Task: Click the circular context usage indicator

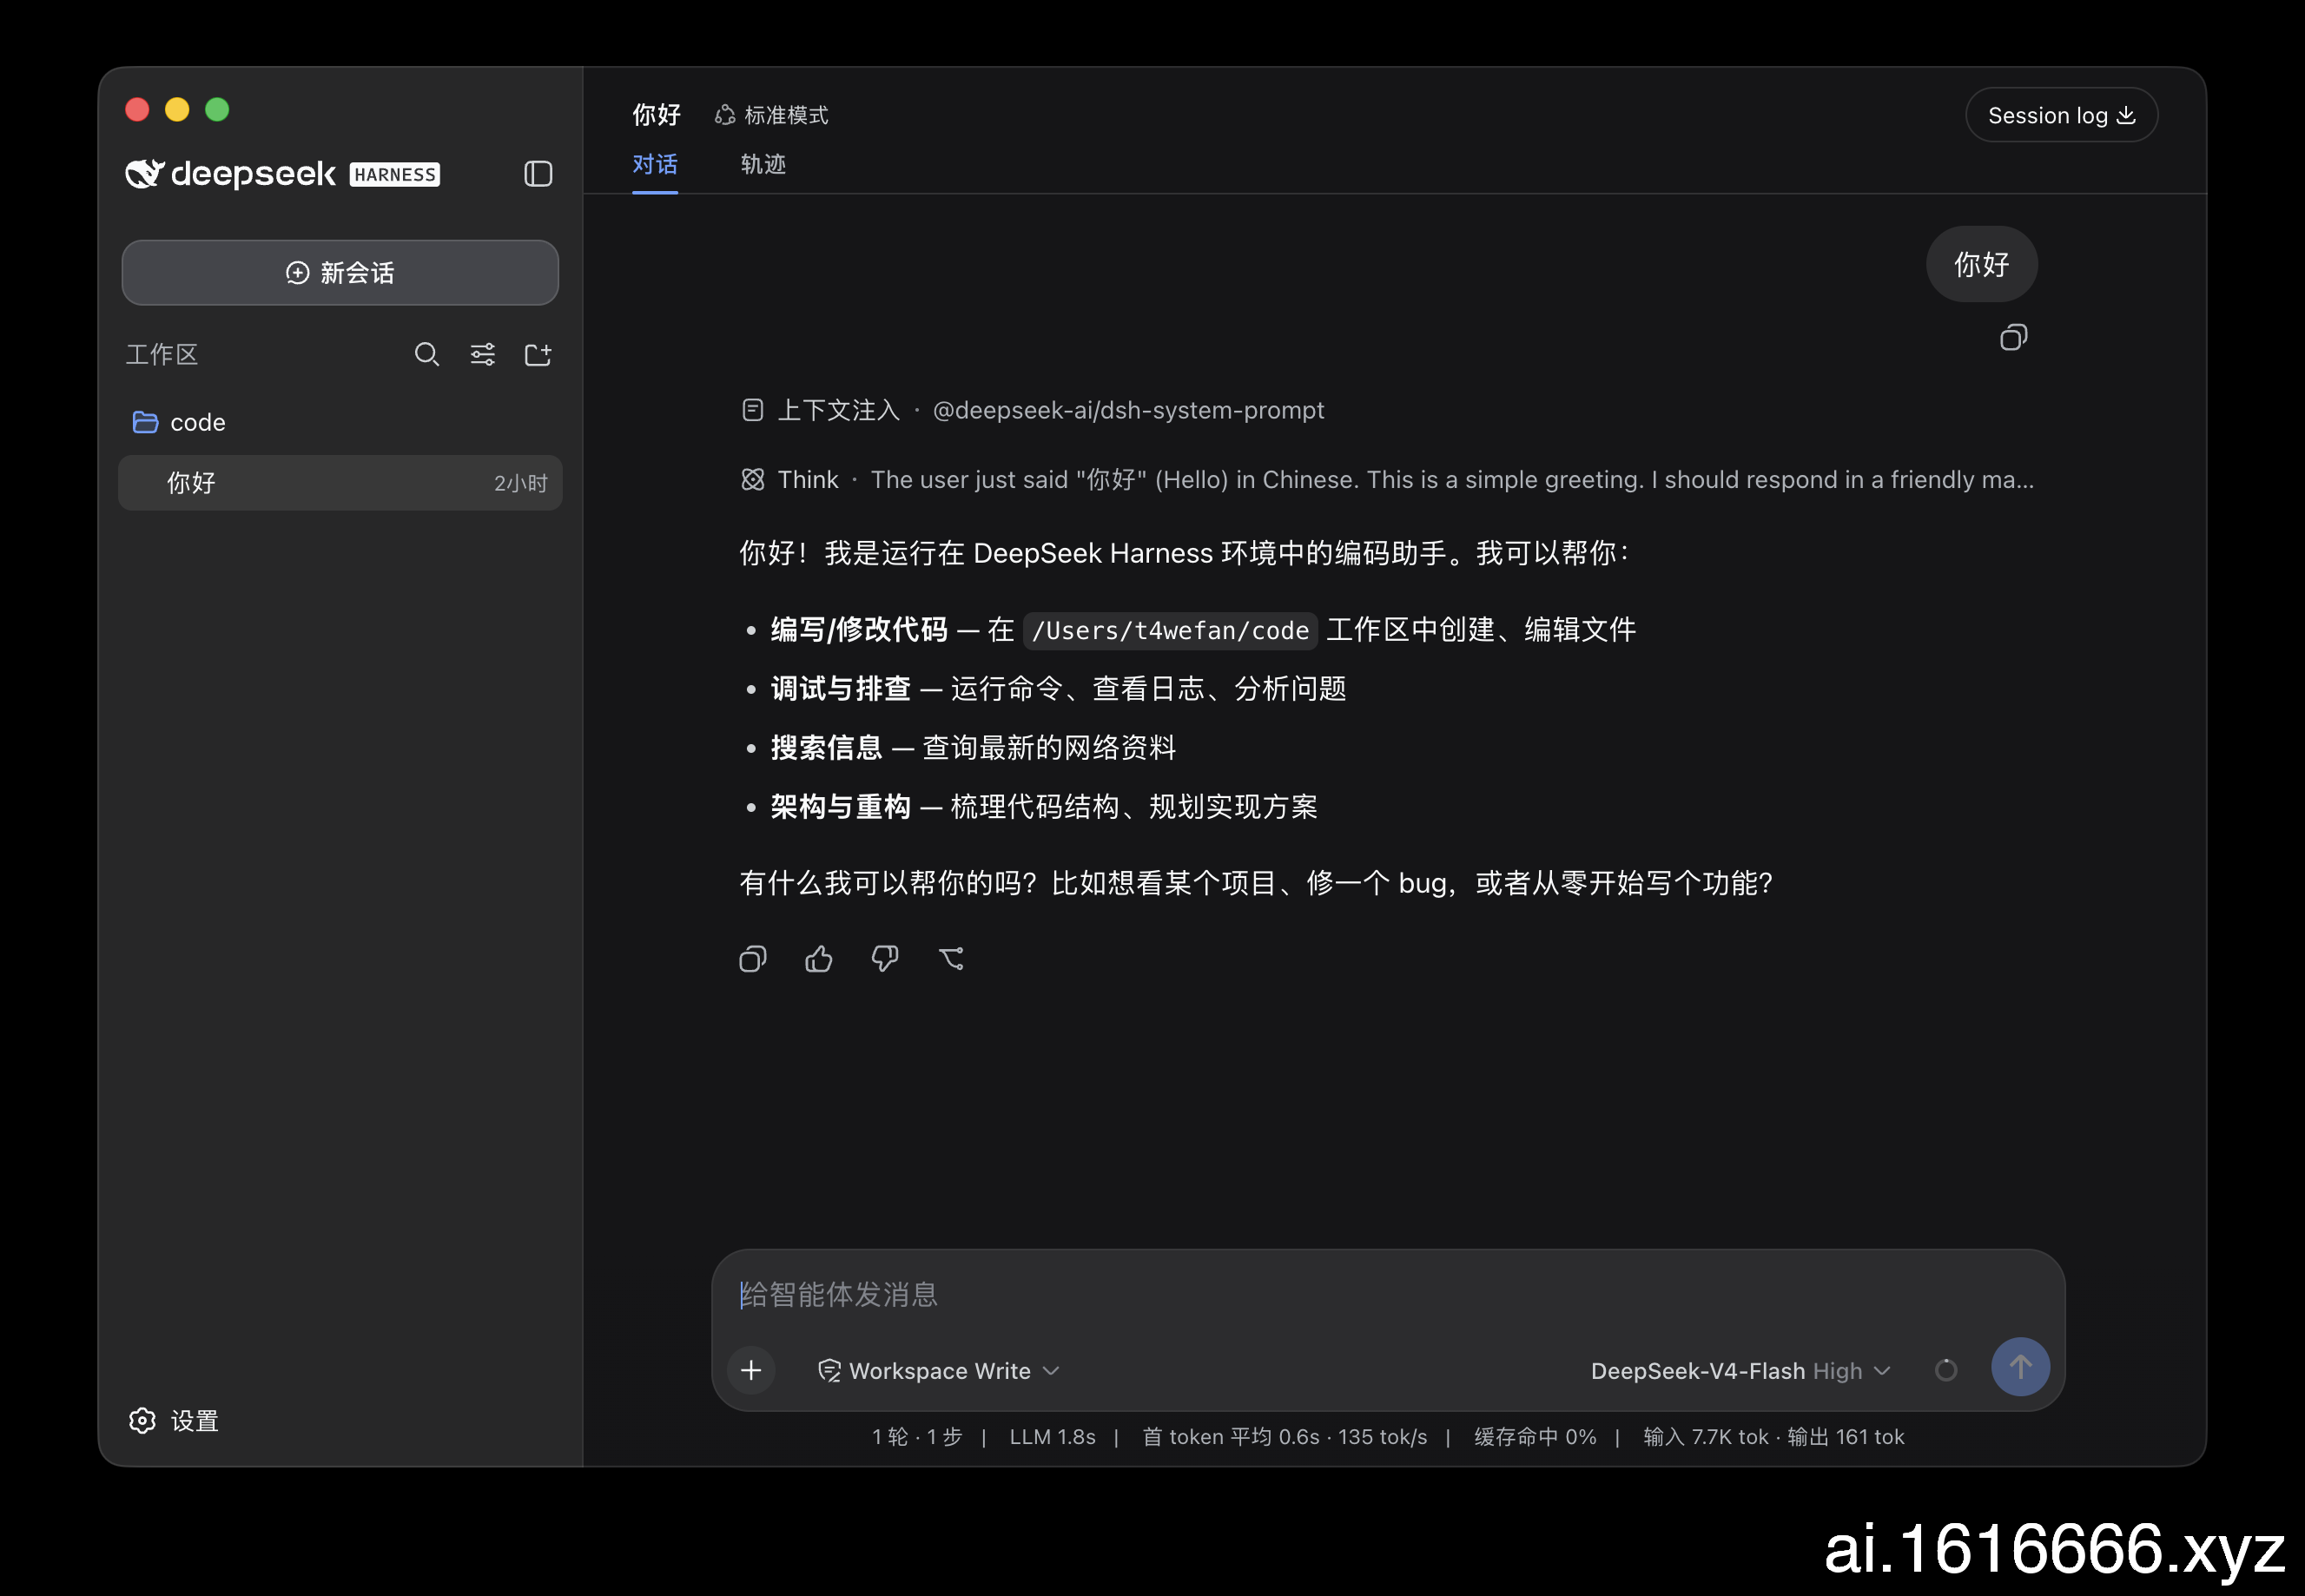Action: [1946, 1370]
